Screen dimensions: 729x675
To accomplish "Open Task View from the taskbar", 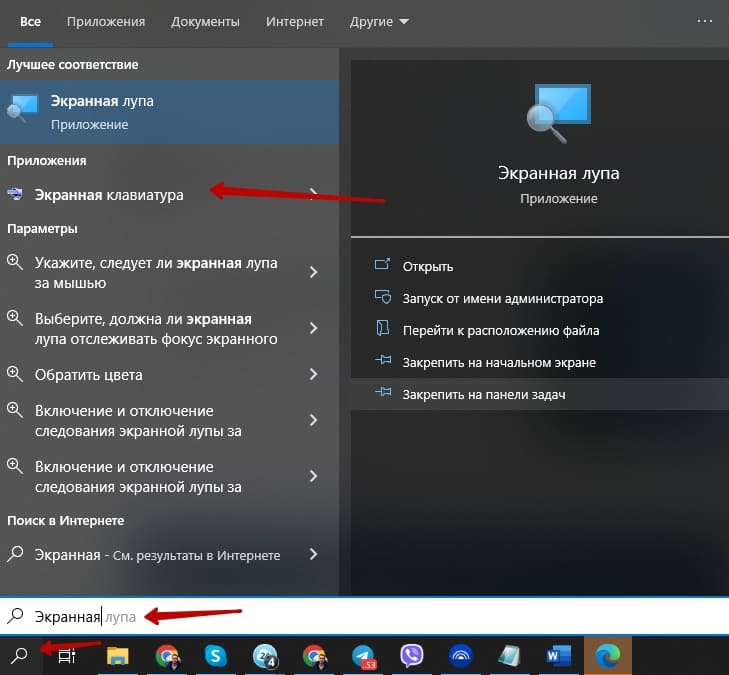I will [66, 656].
